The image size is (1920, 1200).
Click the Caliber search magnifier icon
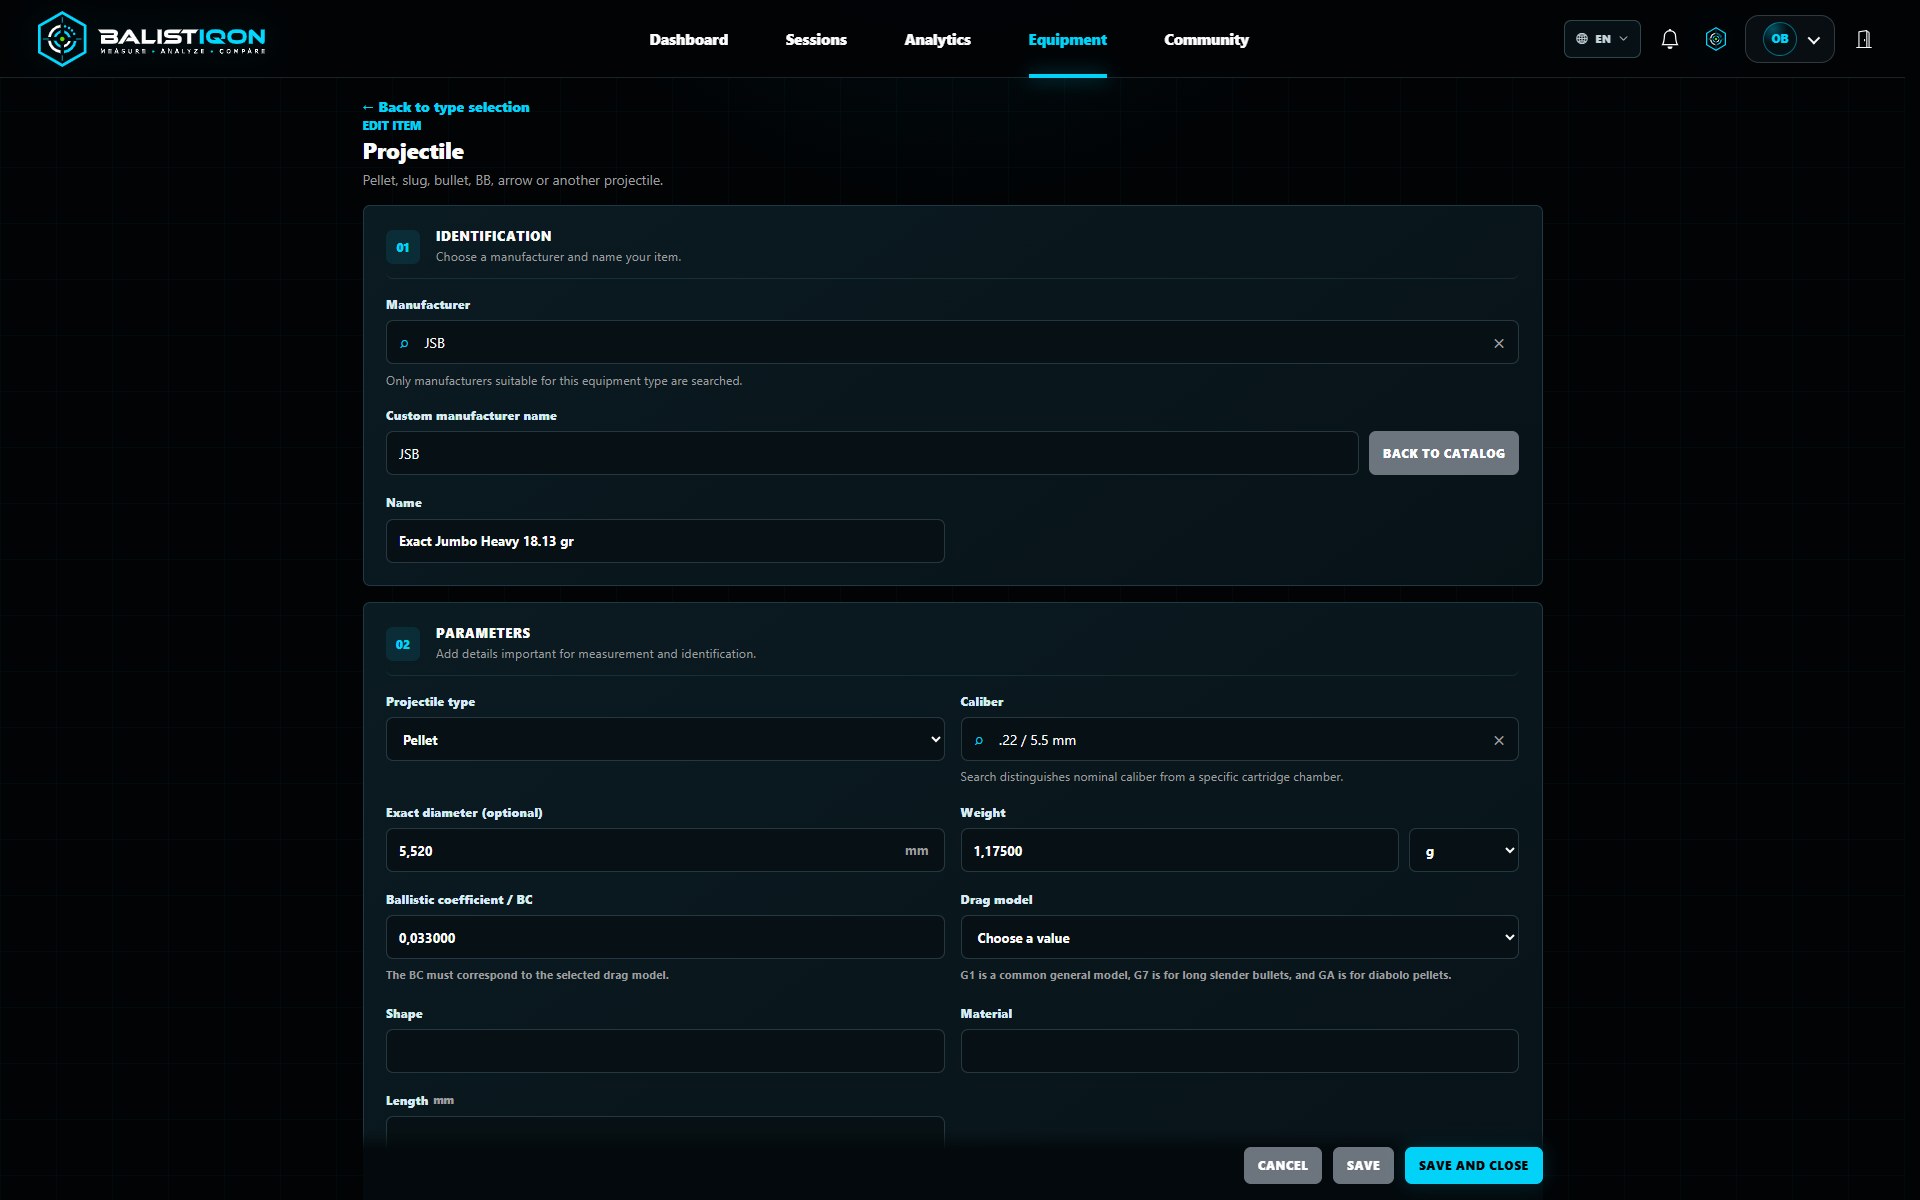(x=979, y=740)
